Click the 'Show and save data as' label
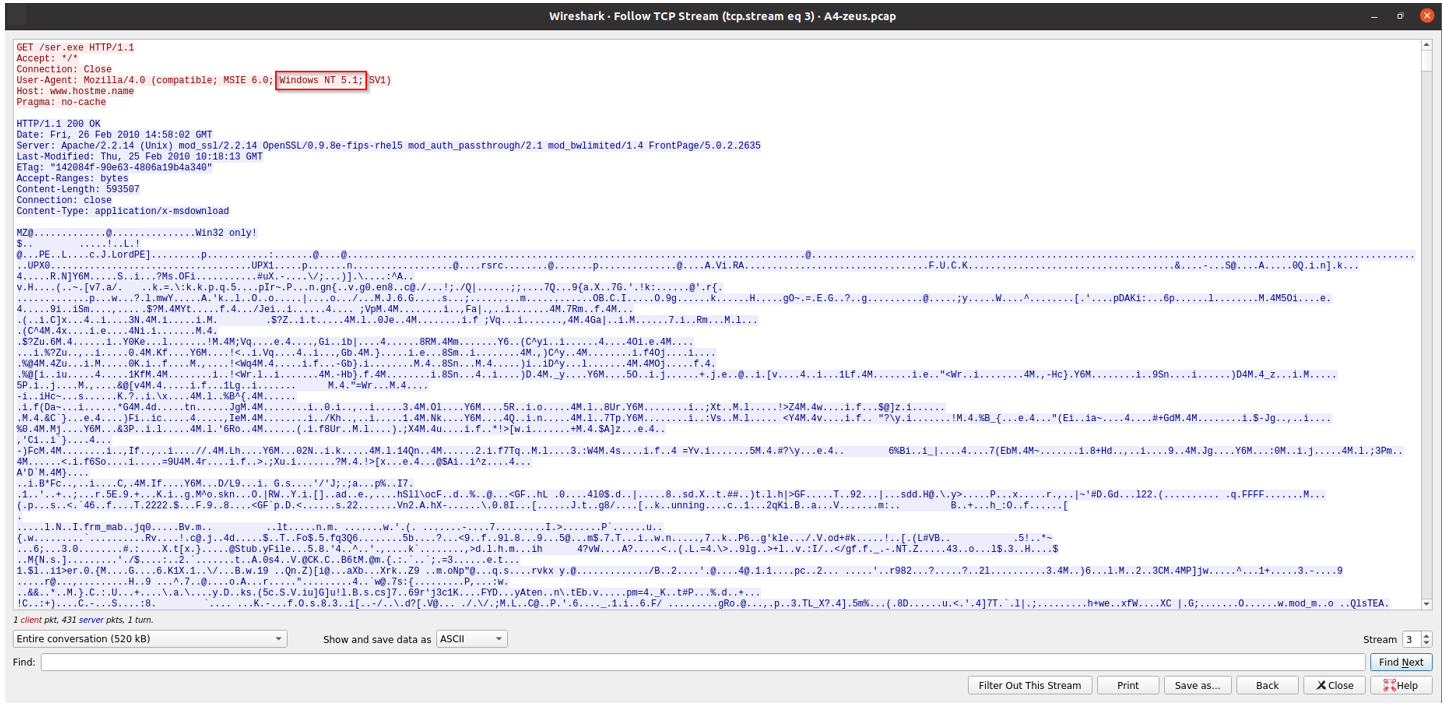The height and width of the screenshot is (709, 1443). click(x=379, y=639)
